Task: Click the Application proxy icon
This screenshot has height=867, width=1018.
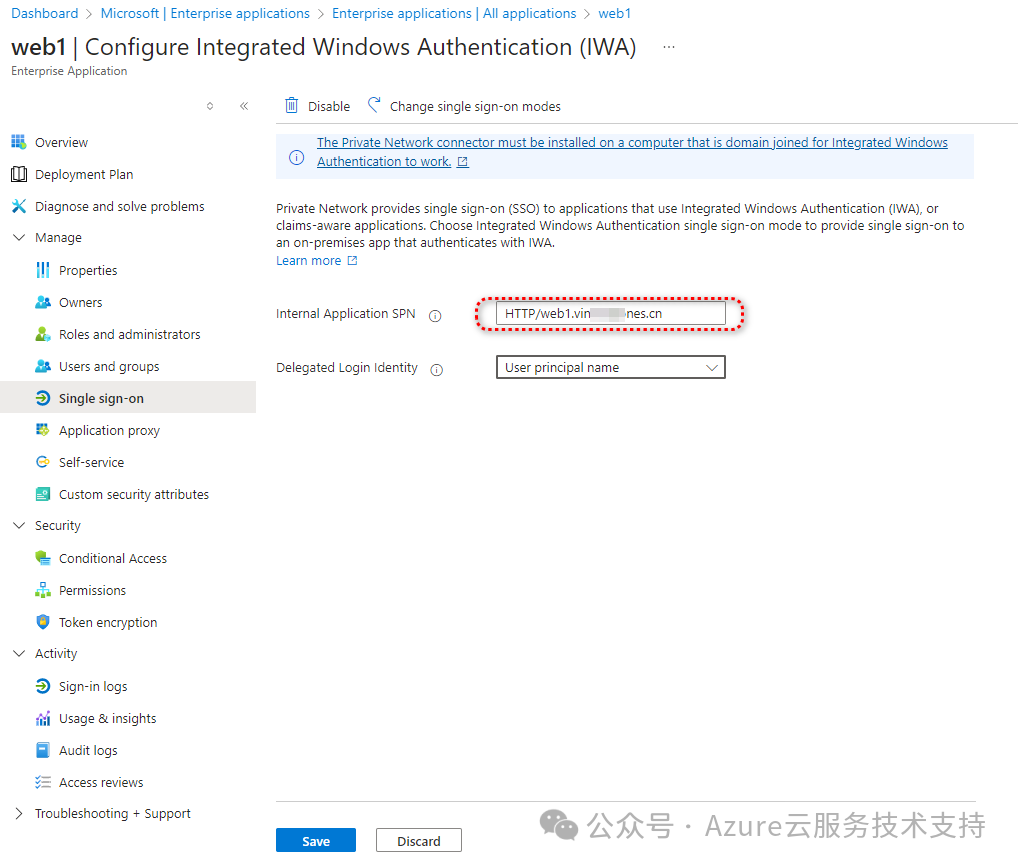Action: (43, 430)
